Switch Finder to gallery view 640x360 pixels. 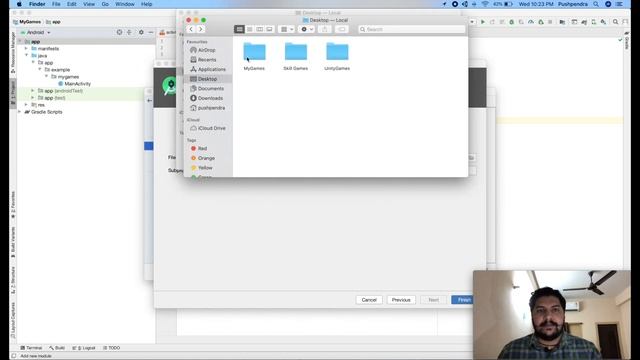[x=269, y=29]
